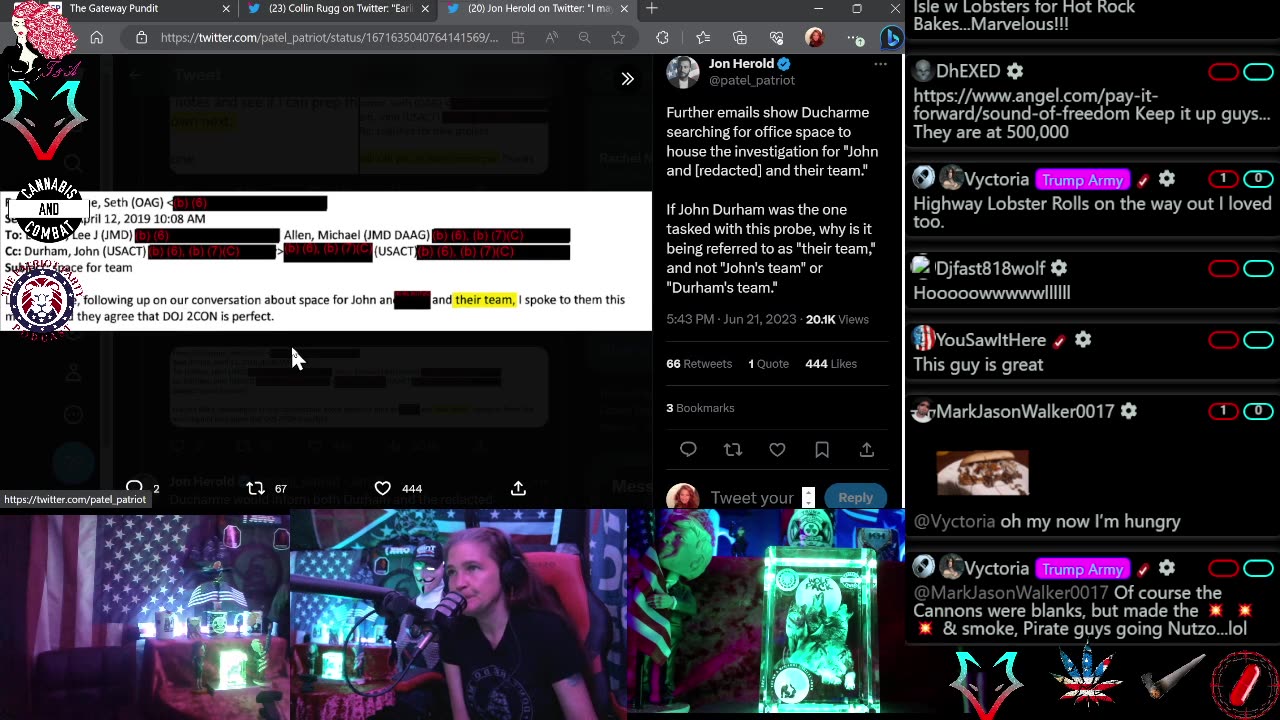Open the Favorites list icon
Image resolution: width=1280 pixels, height=720 pixels.
(703, 38)
